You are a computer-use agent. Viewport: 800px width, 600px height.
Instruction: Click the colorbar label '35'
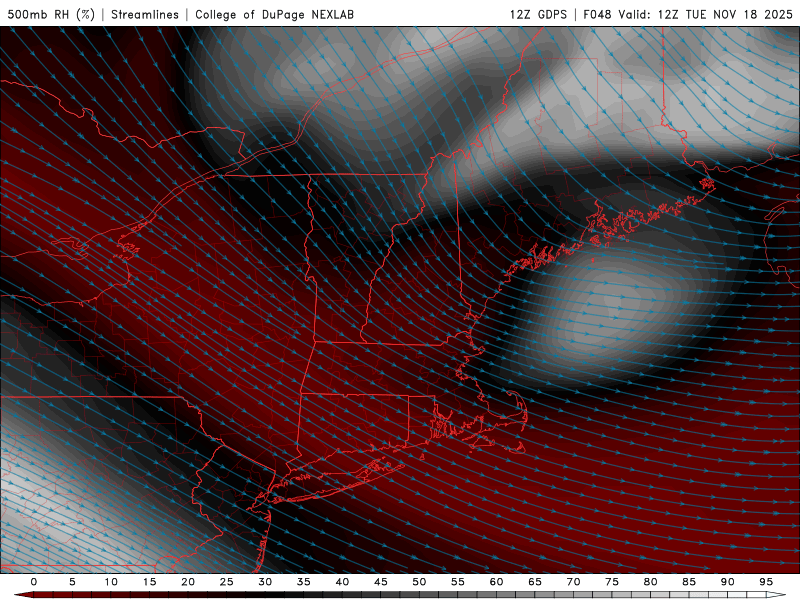304,582
